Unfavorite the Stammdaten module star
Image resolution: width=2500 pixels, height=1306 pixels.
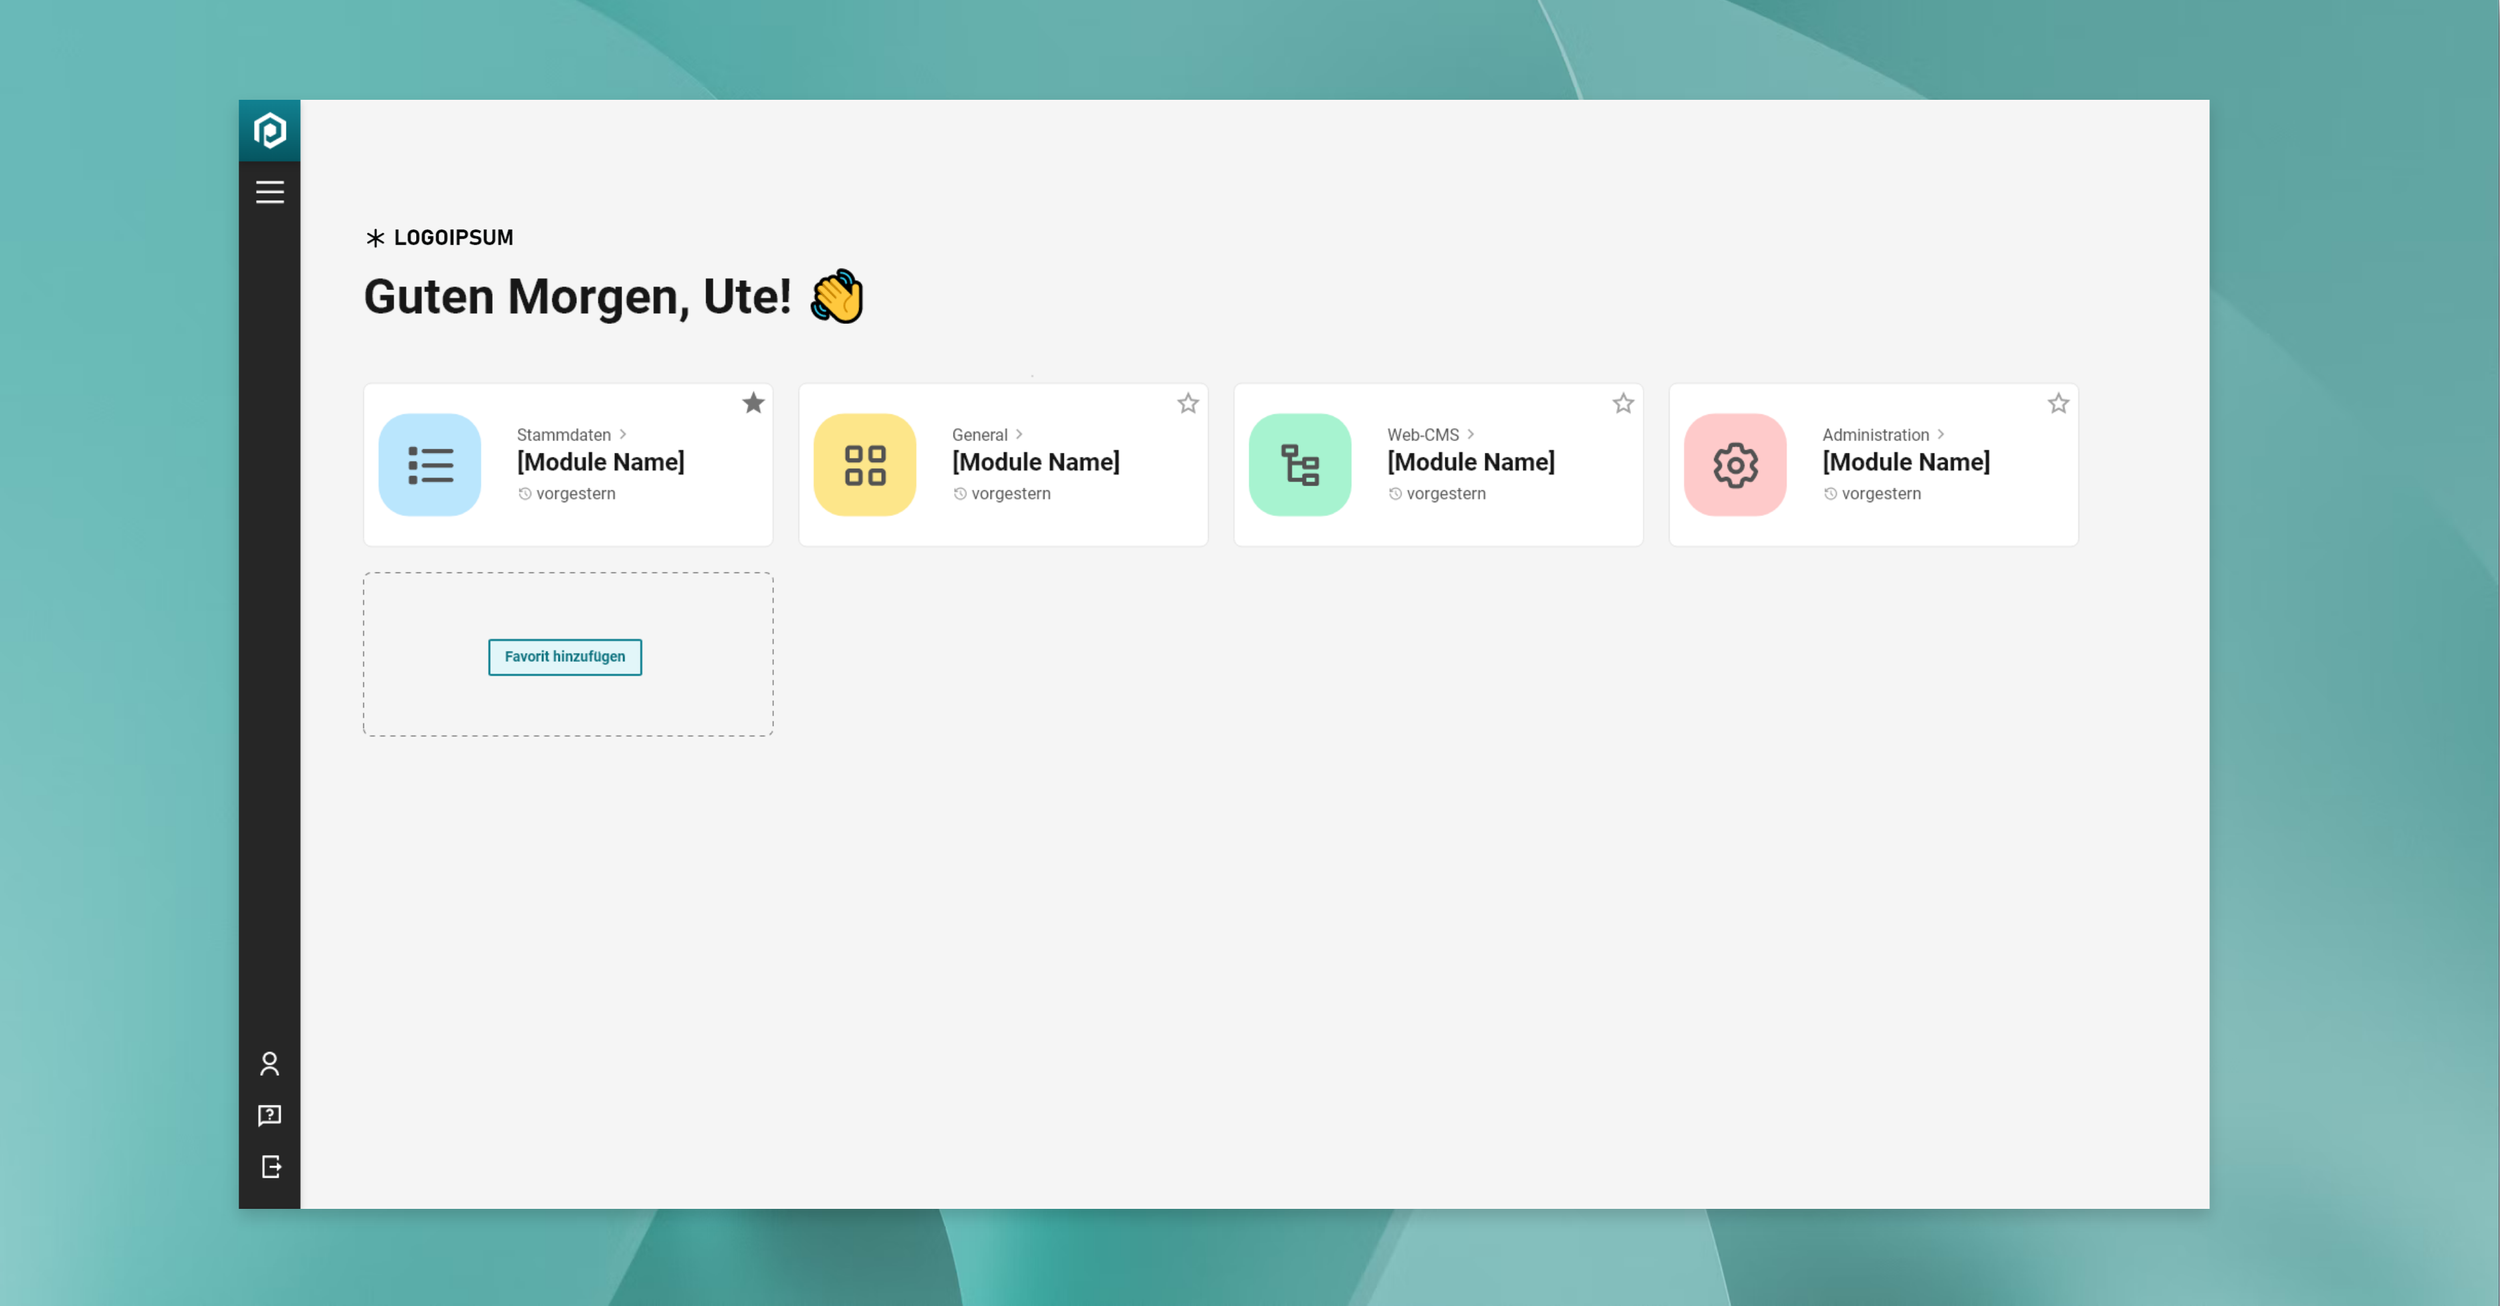pos(753,403)
